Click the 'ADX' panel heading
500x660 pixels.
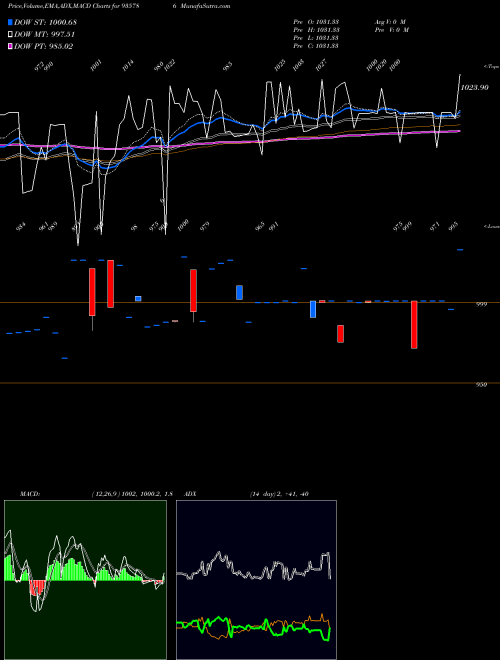tap(190, 494)
